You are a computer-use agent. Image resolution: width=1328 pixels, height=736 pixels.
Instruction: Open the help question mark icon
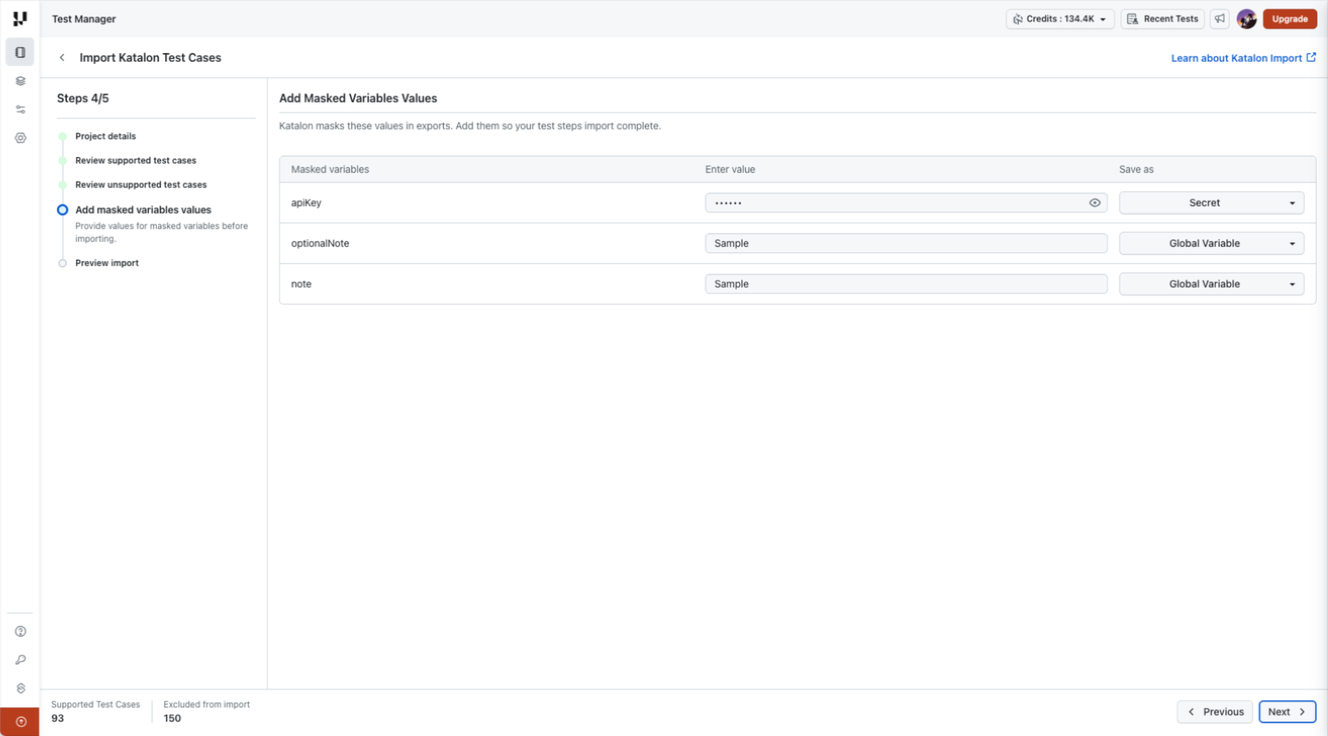click(x=20, y=632)
